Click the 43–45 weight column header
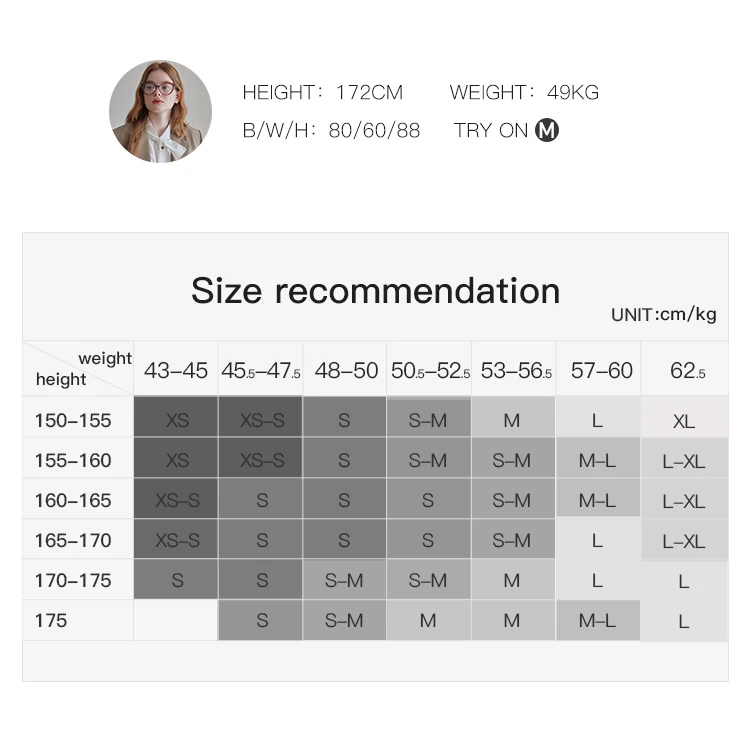750x742 pixels. (176, 369)
